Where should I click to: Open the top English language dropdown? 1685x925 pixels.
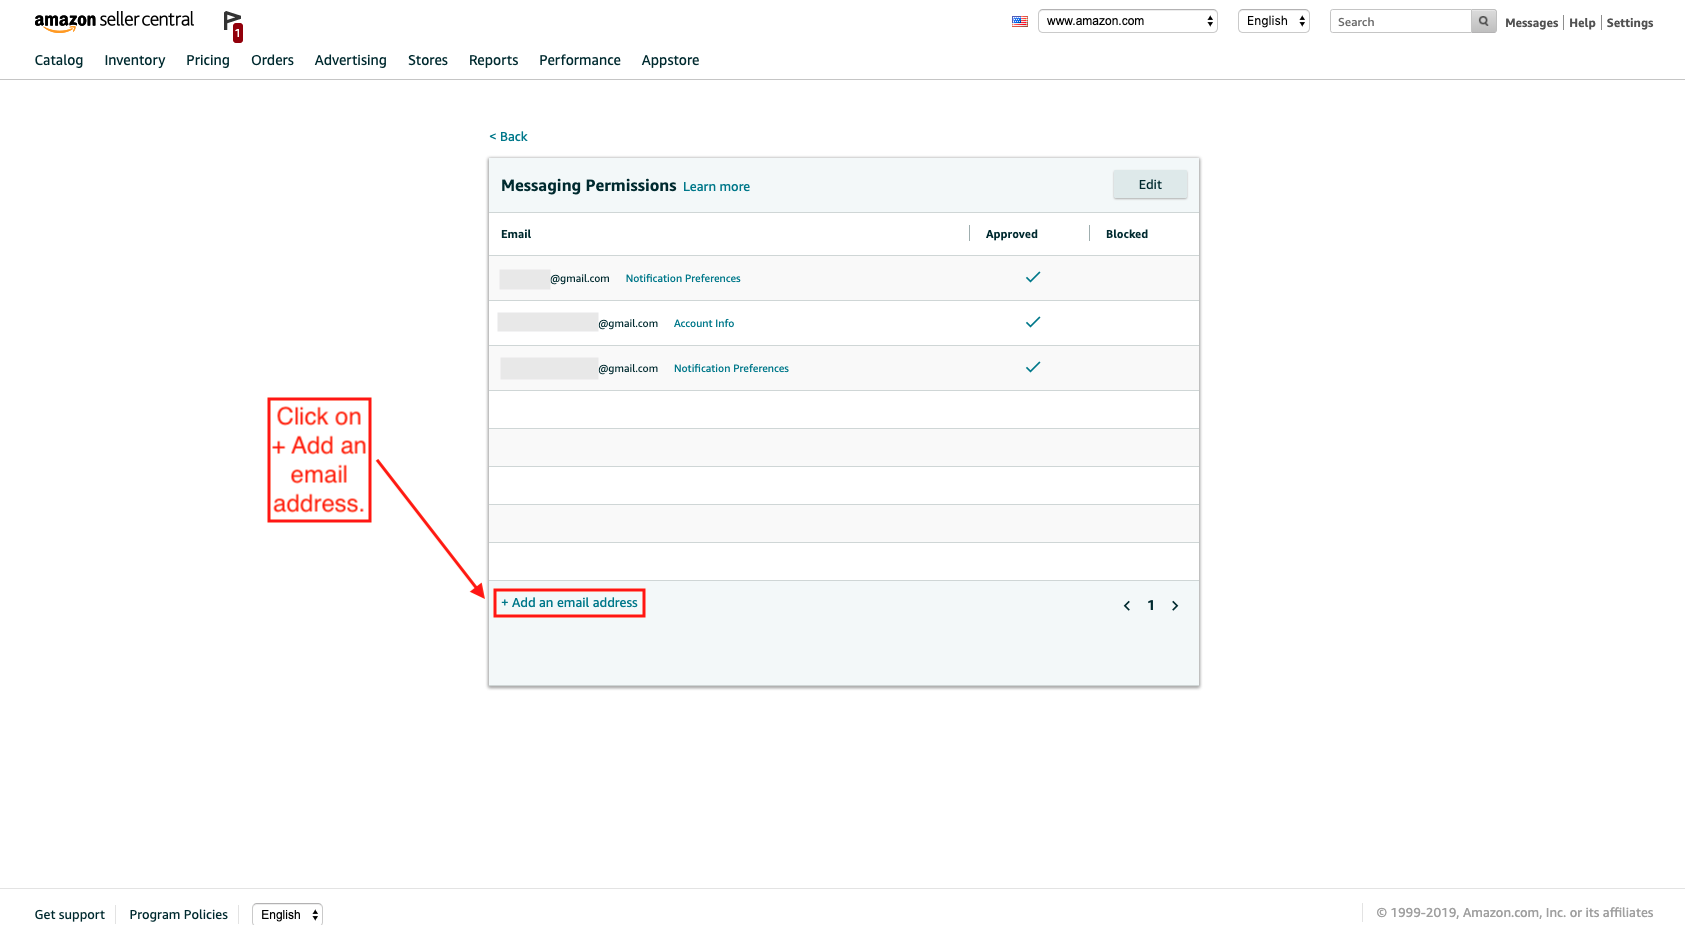click(x=1273, y=21)
